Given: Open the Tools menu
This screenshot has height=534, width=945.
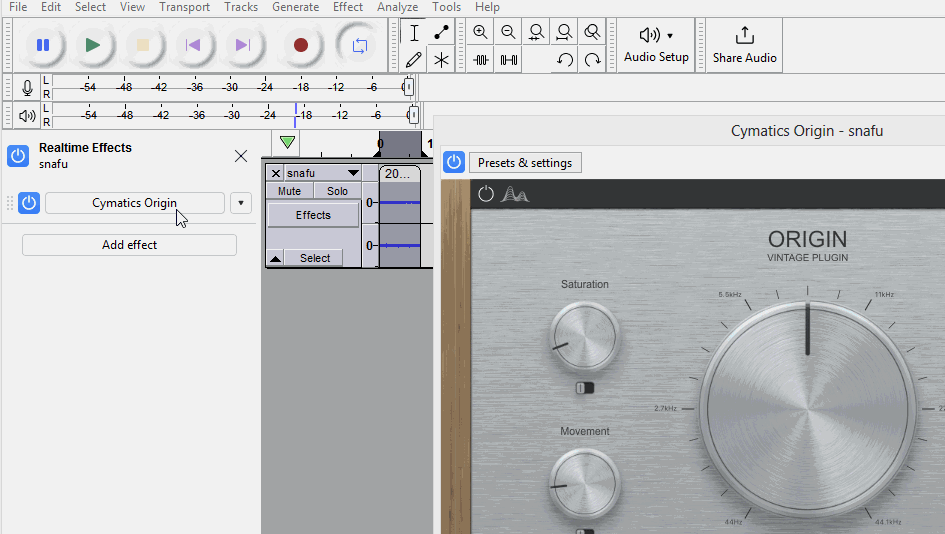Looking at the screenshot, I should click(447, 7).
